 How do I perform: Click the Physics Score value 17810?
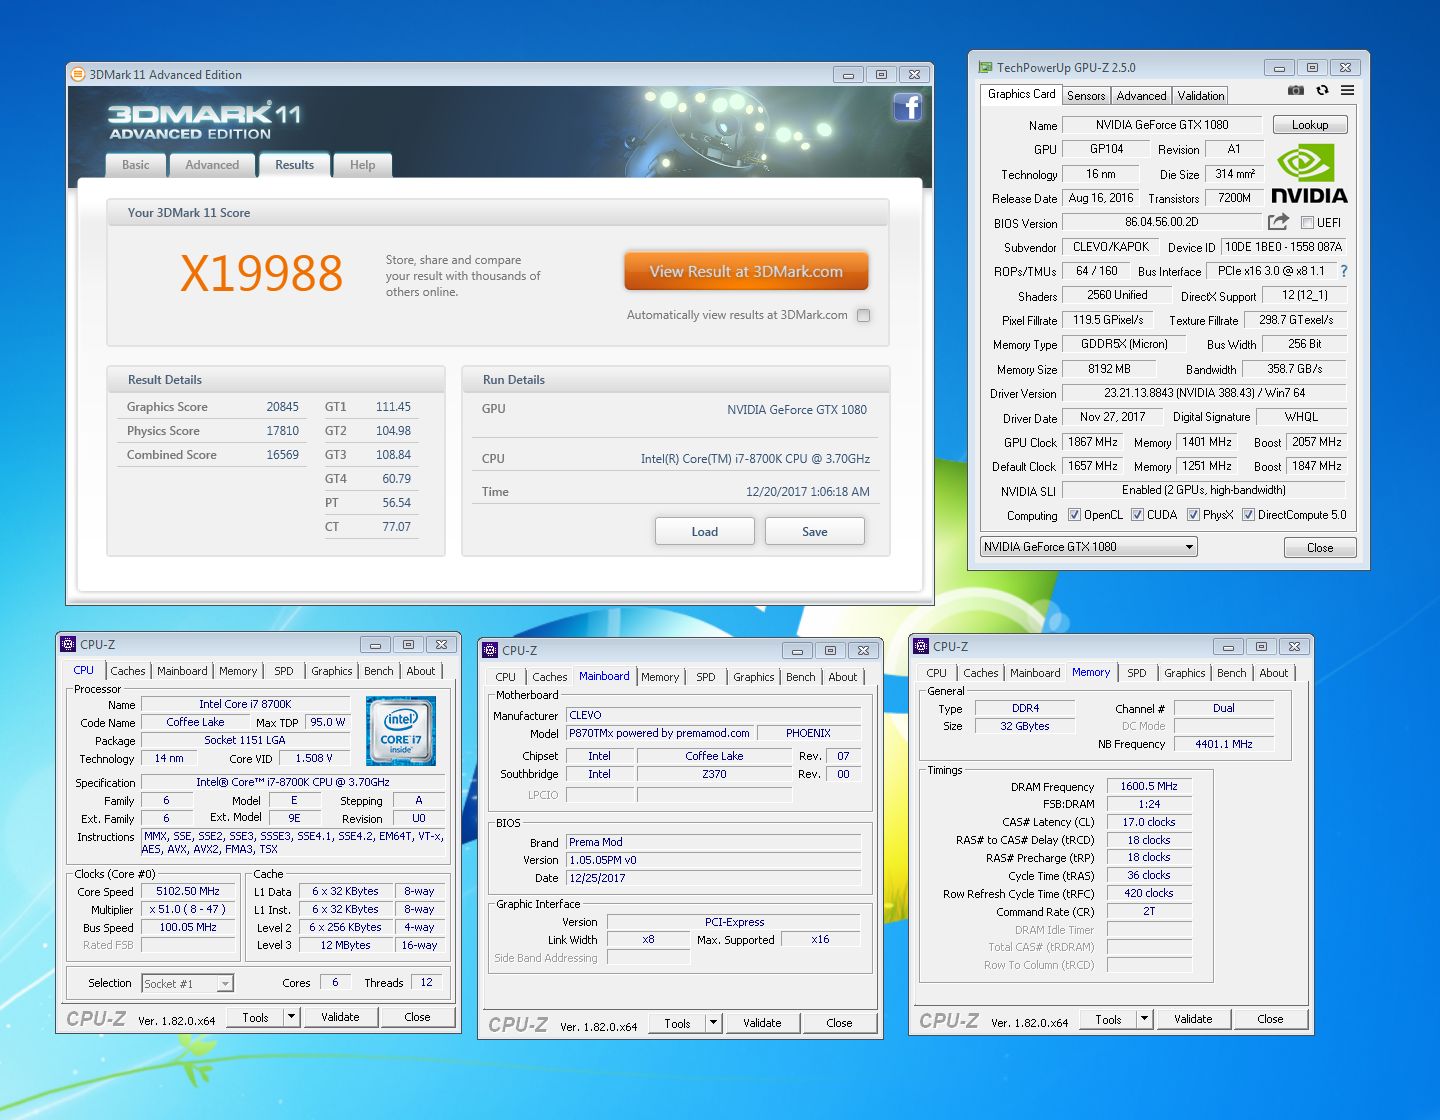point(282,431)
